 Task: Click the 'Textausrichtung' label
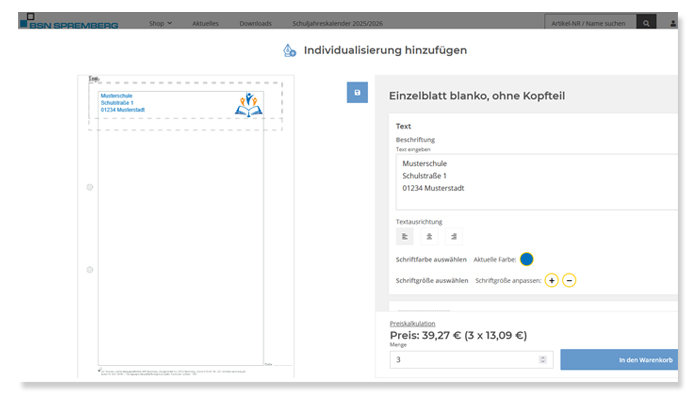click(x=419, y=222)
